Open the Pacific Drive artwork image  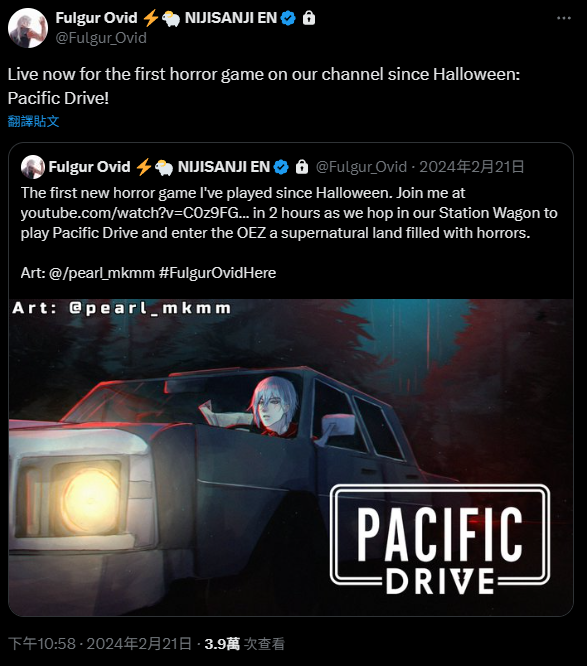pyautogui.click(x=291, y=457)
